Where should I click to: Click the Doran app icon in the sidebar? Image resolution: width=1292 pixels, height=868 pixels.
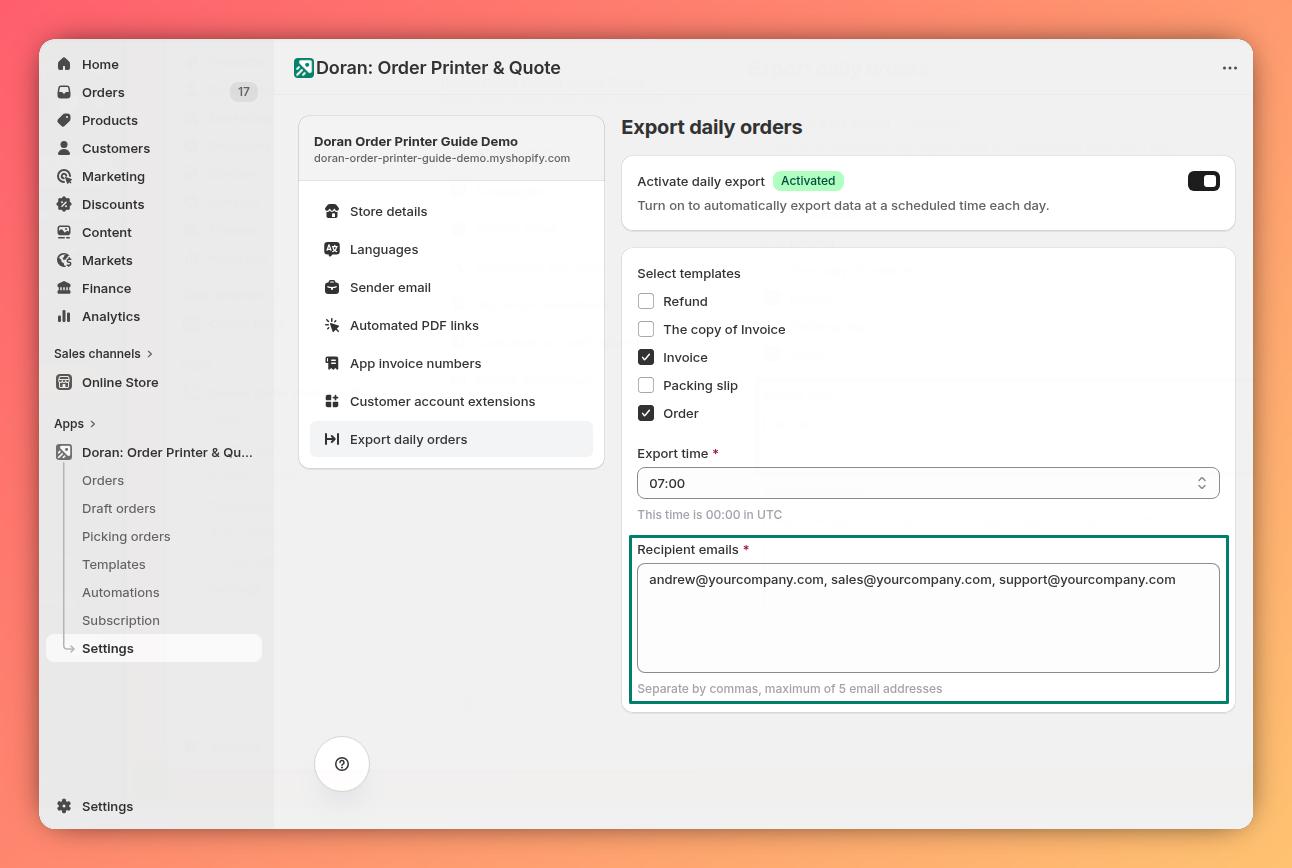click(x=64, y=452)
